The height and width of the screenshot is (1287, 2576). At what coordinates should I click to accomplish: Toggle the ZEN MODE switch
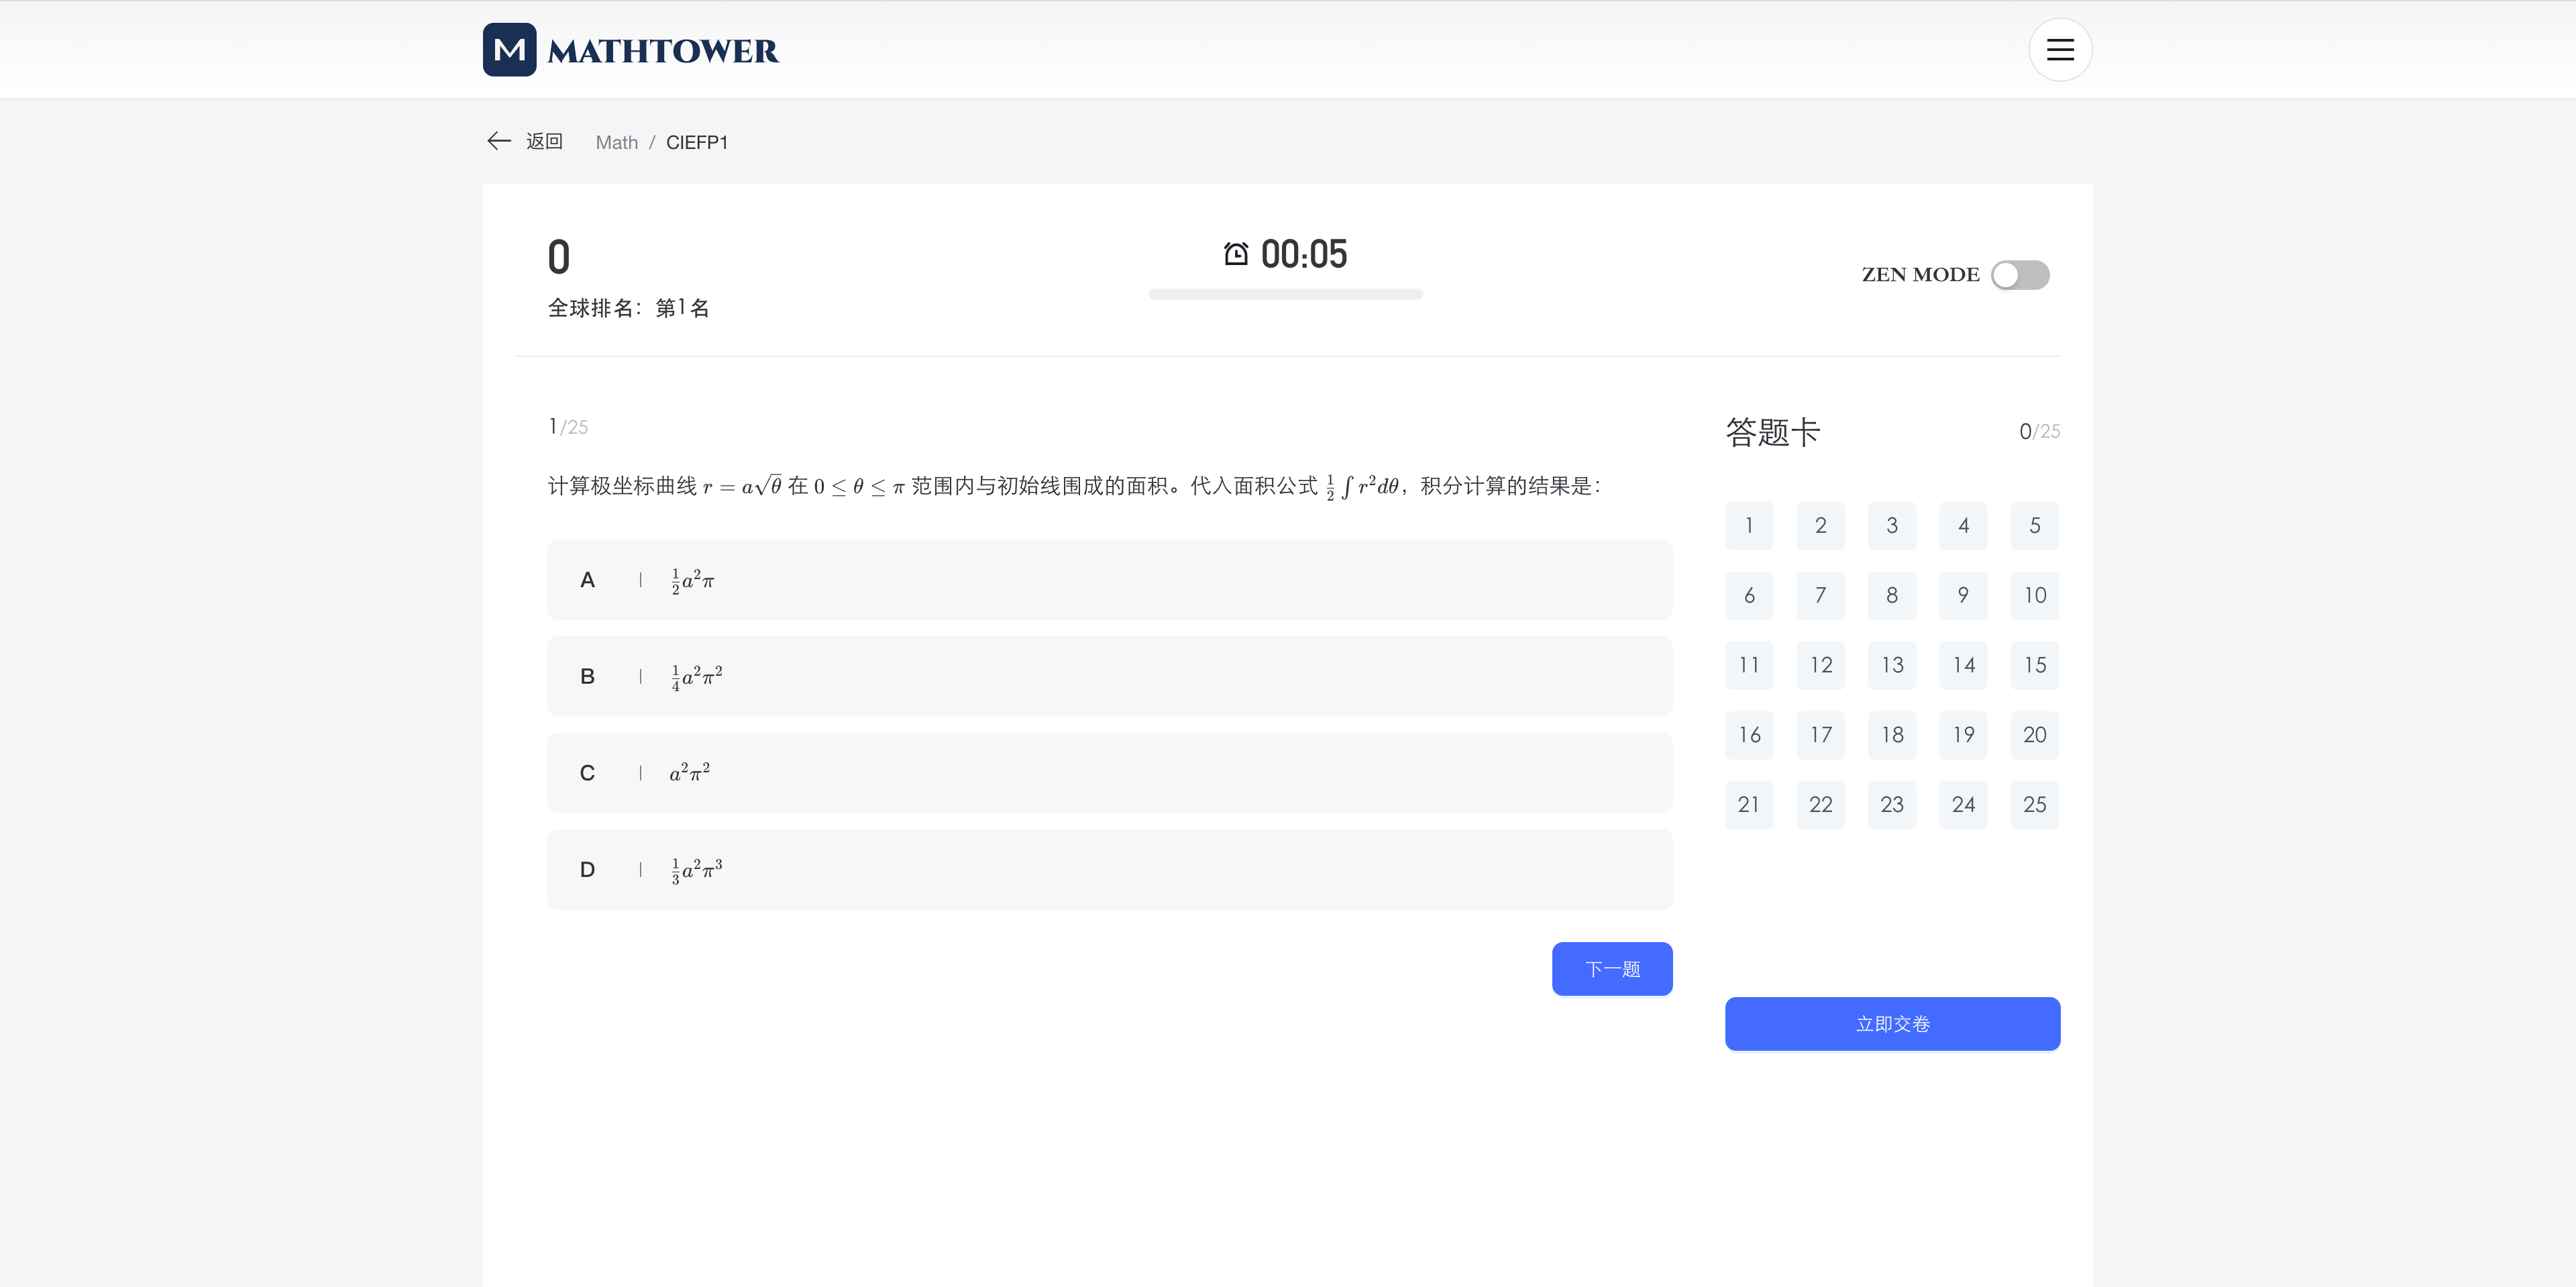(x=2020, y=275)
